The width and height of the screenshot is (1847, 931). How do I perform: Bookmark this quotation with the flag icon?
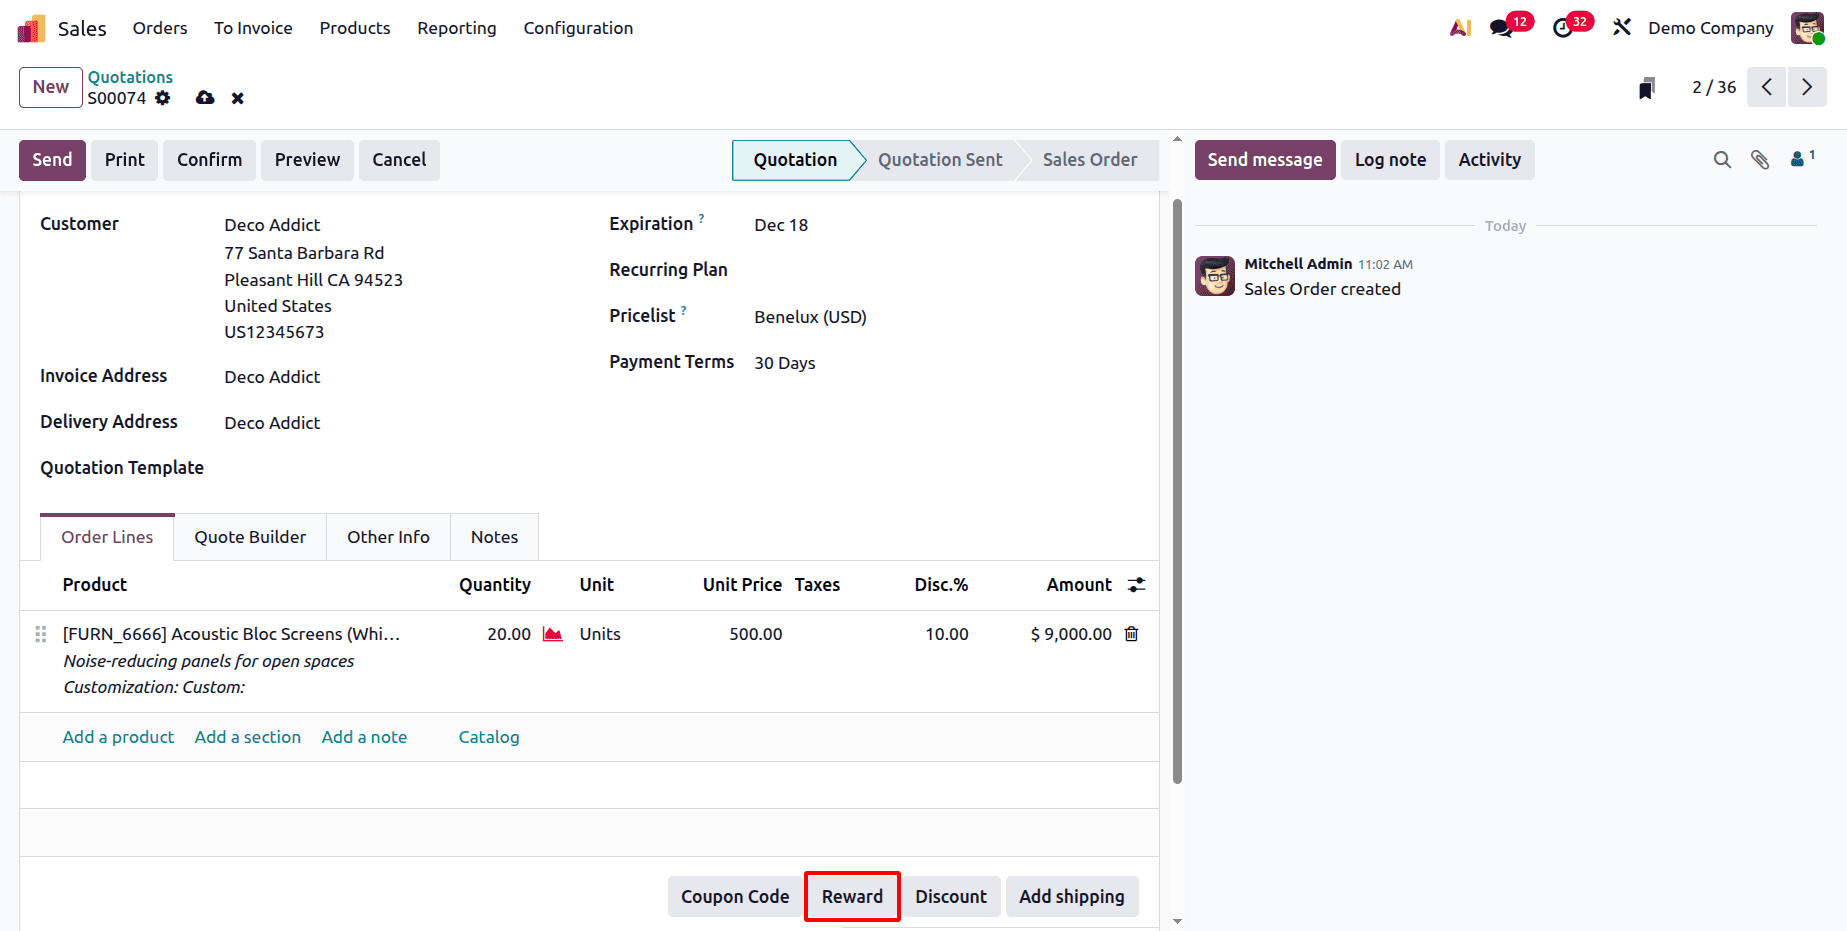tap(1647, 88)
